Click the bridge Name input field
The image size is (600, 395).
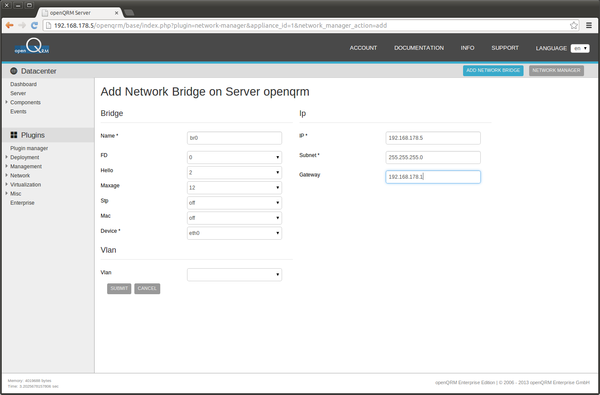[234, 138]
